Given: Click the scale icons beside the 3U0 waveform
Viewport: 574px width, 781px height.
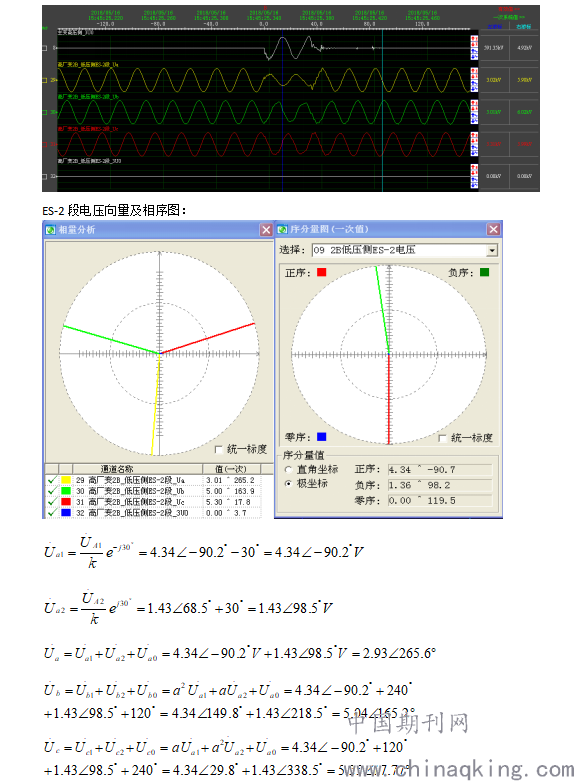Looking at the screenshot, I should pos(474,176).
